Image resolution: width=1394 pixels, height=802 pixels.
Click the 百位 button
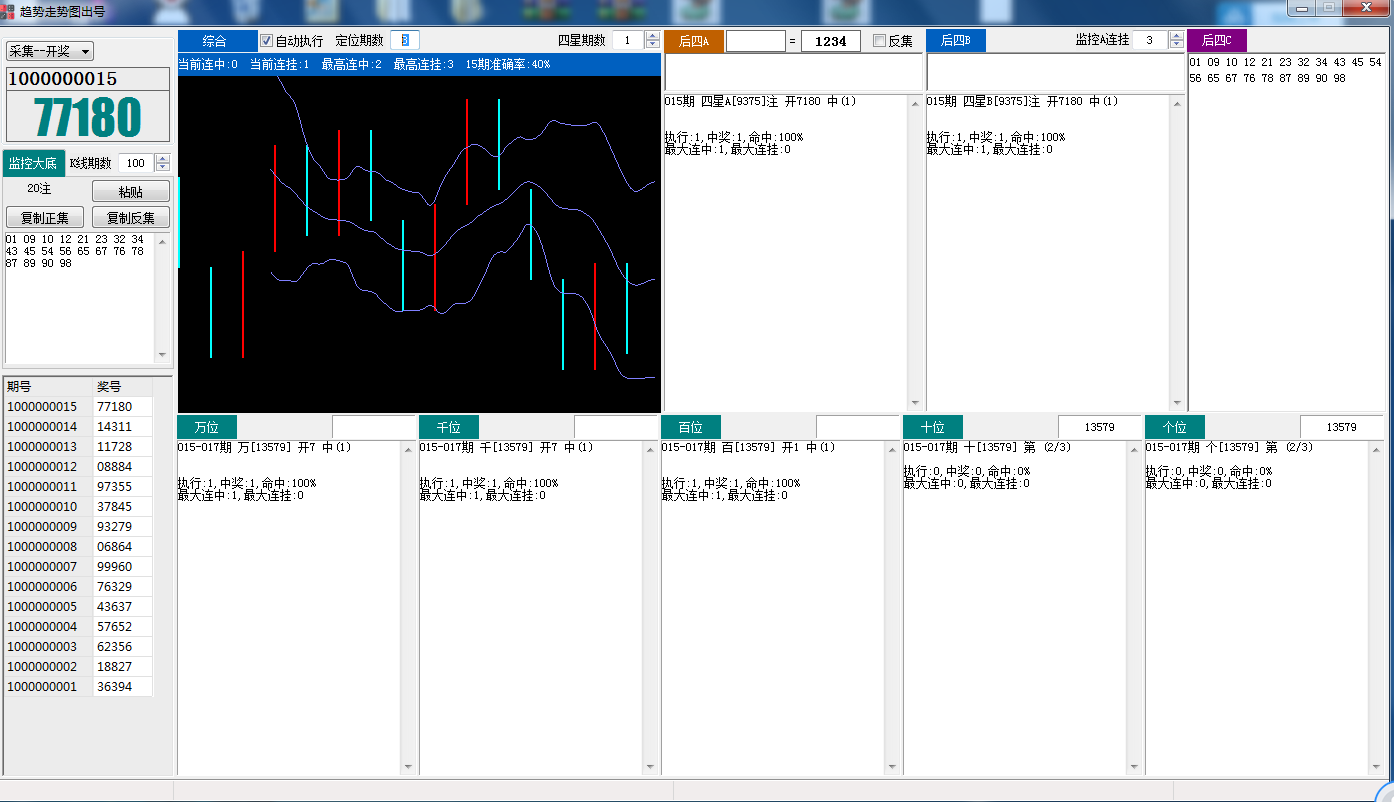(690, 427)
